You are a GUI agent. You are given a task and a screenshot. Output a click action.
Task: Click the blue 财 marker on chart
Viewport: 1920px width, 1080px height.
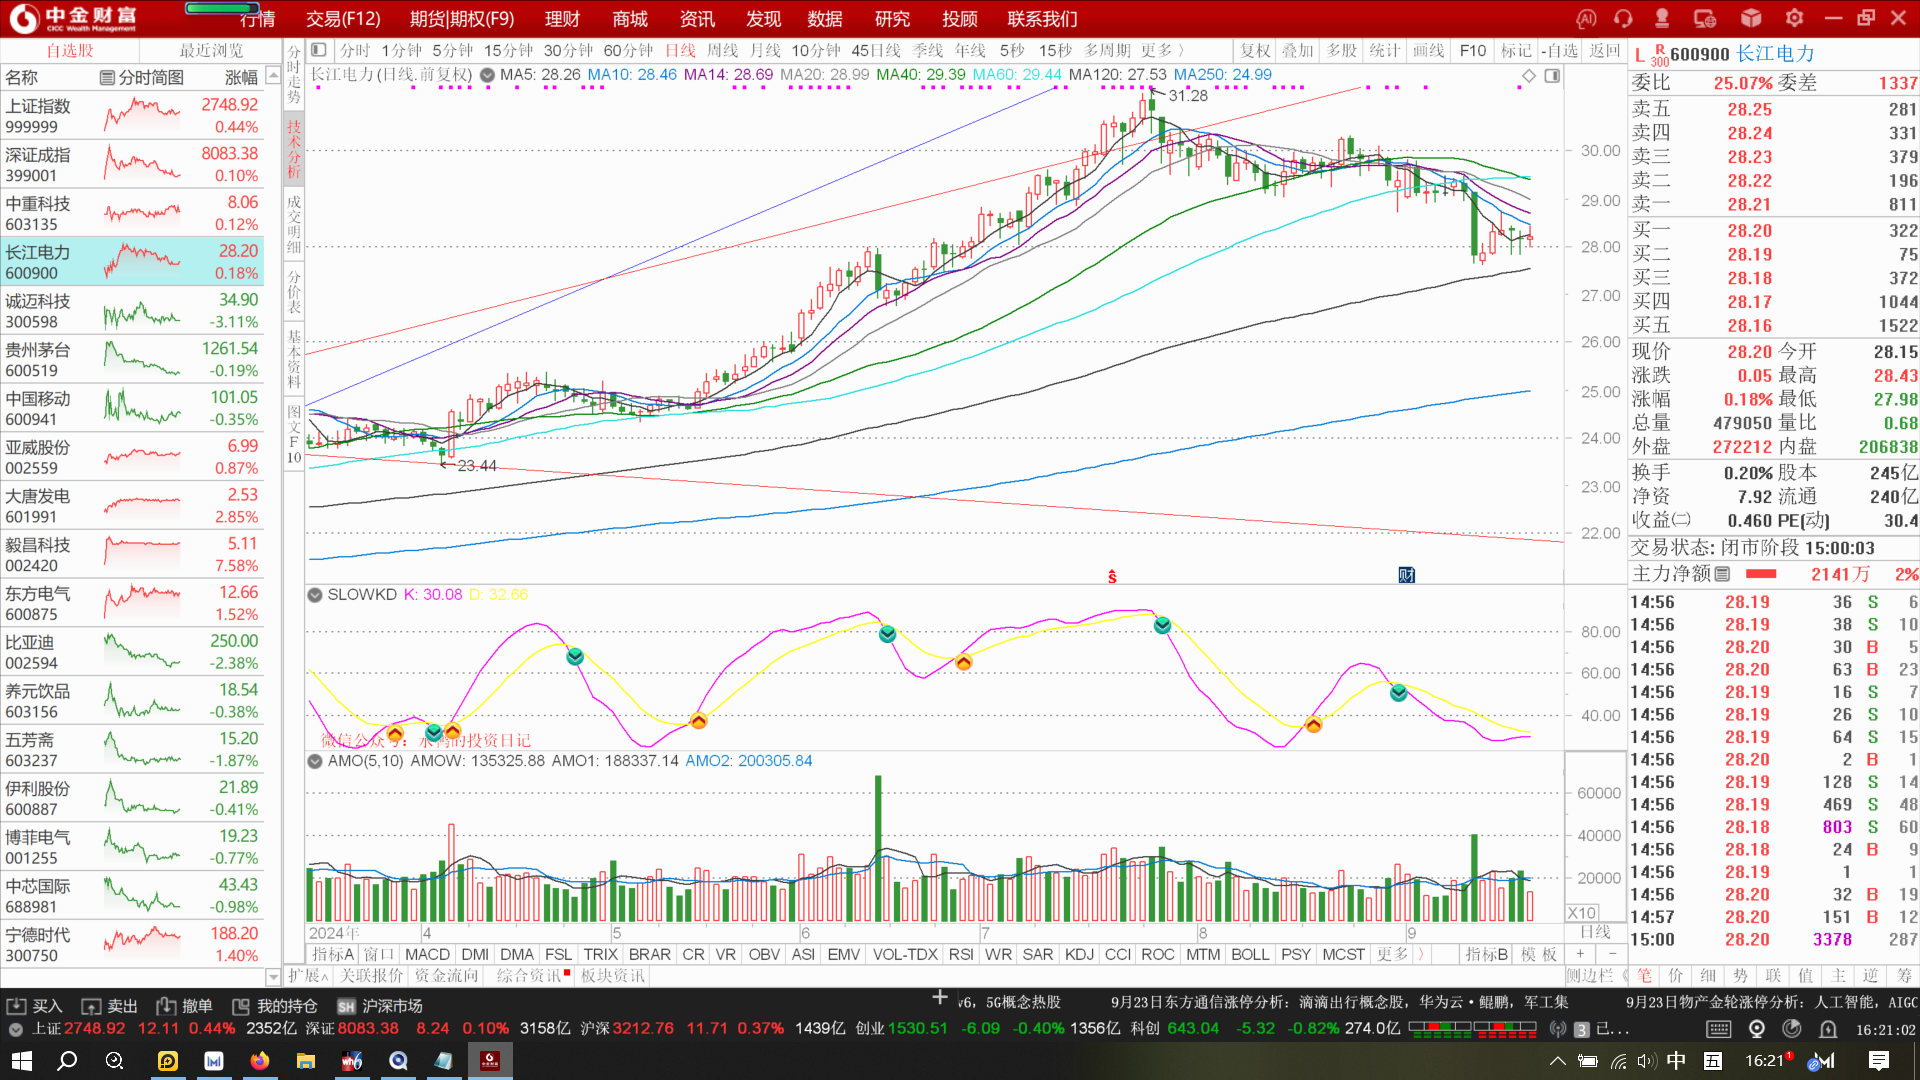tap(1407, 575)
